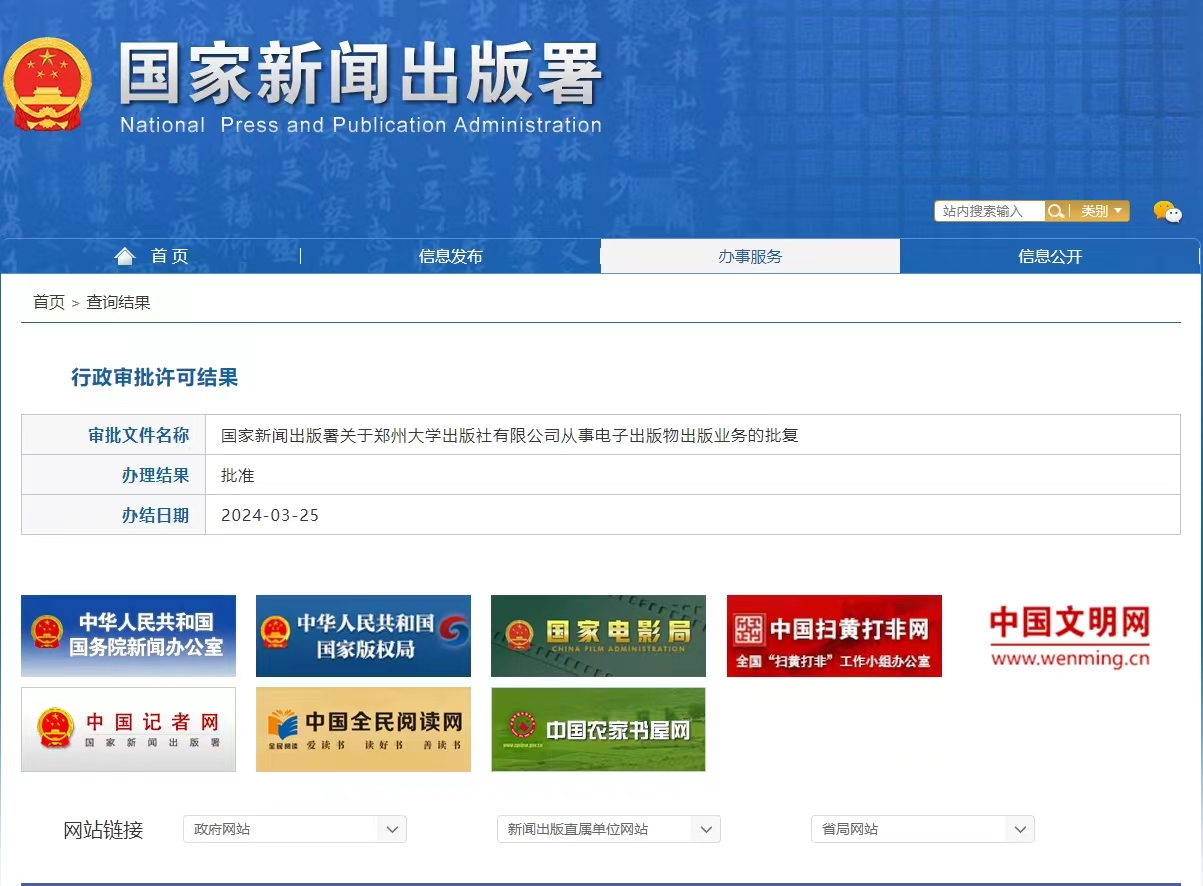Viewport: 1203px width, 886px height.
Task: Open 中国记者网 banner link
Action: pyautogui.click(x=128, y=729)
